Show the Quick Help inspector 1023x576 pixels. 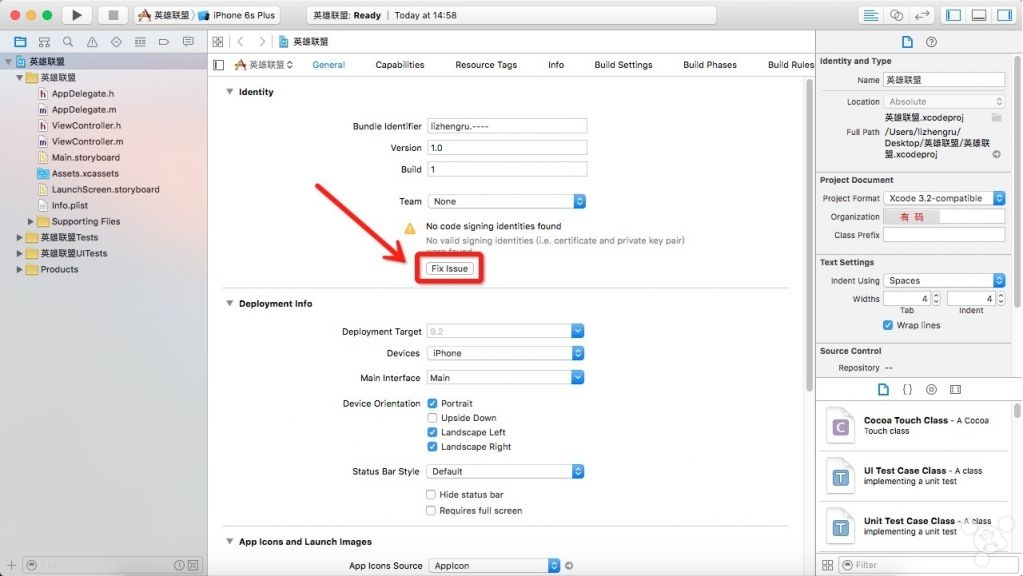pos(932,42)
